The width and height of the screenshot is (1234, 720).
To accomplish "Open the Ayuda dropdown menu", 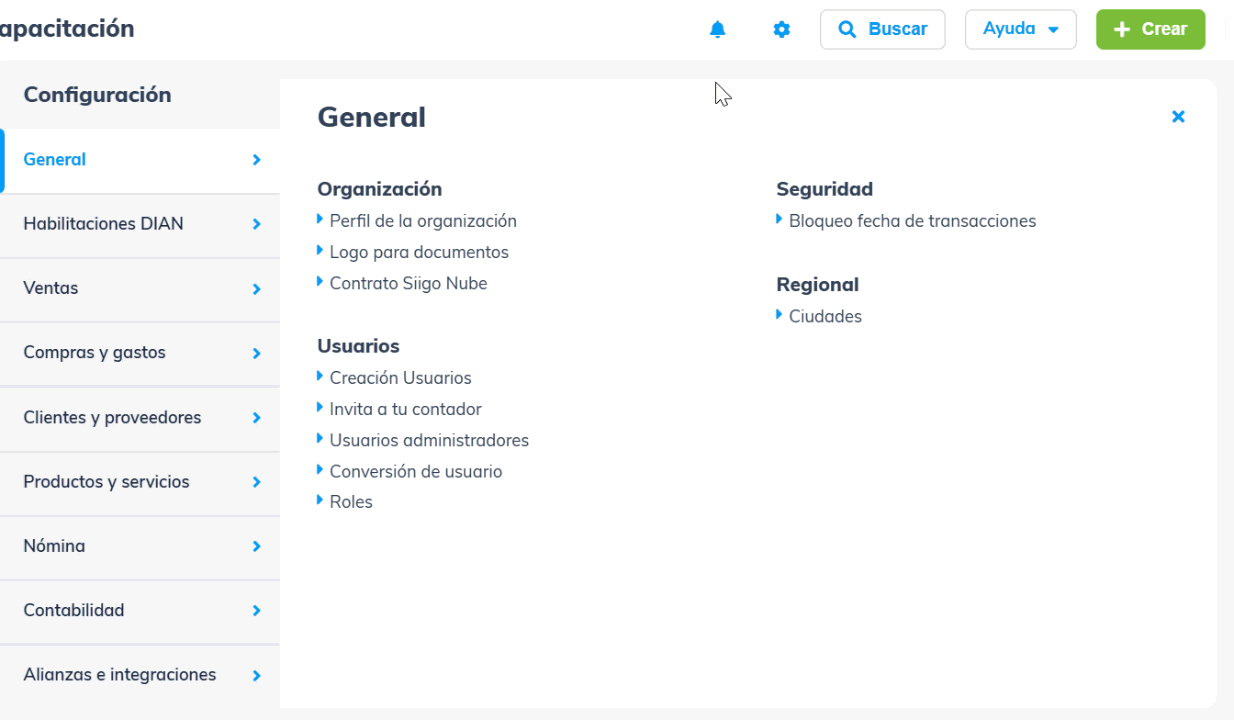I will tap(1020, 30).
